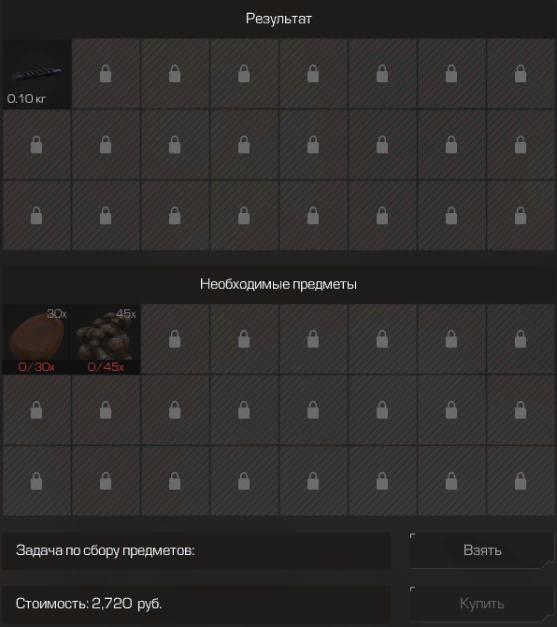Click bottom-right locked slot in Необходимые предметы grid
This screenshot has width=557, height=627.
(x=521, y=481)
